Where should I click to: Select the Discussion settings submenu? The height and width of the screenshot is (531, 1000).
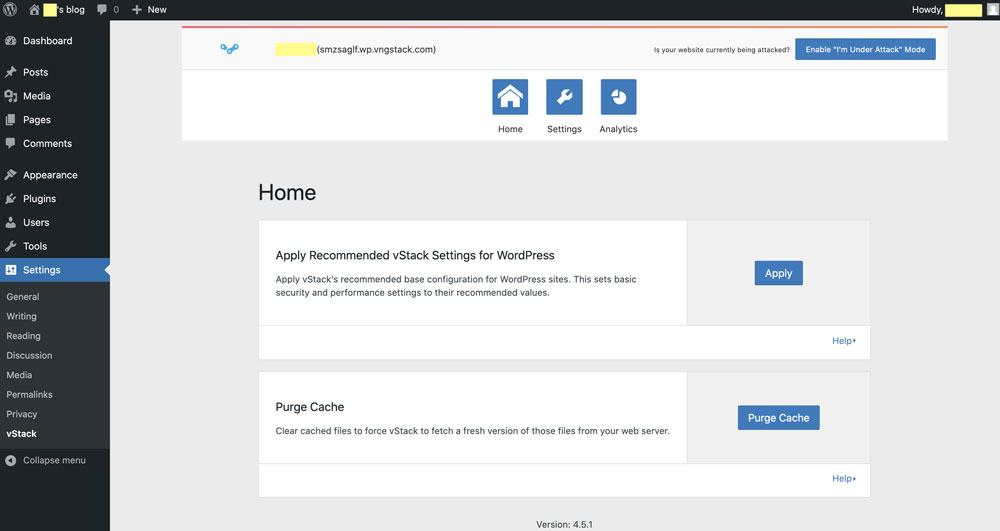click(29, 356)
